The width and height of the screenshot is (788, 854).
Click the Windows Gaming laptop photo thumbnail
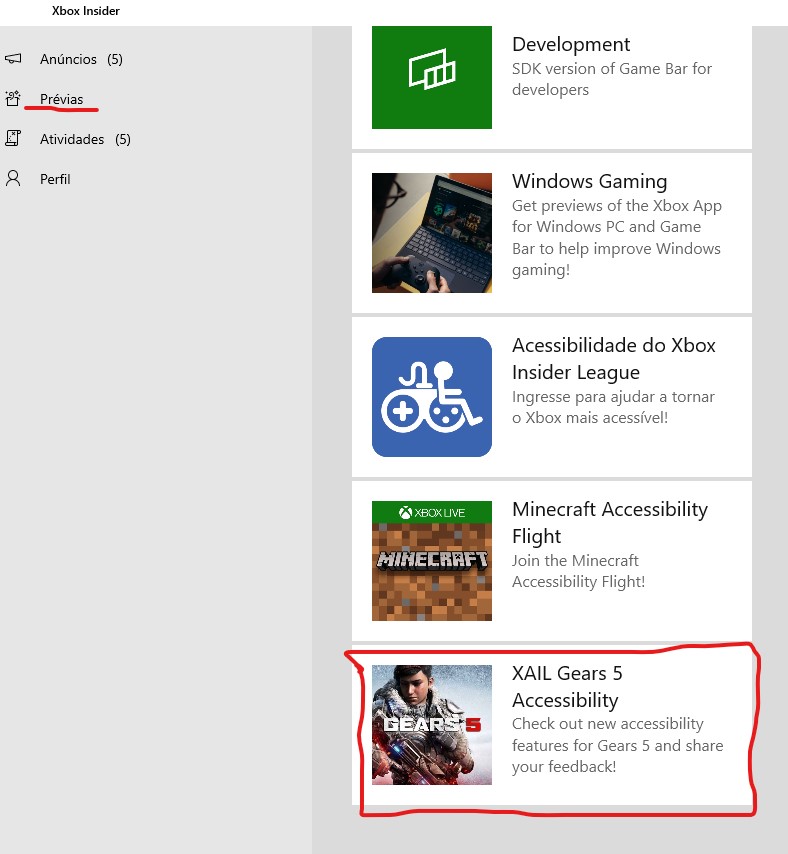(x=432, y=233)
